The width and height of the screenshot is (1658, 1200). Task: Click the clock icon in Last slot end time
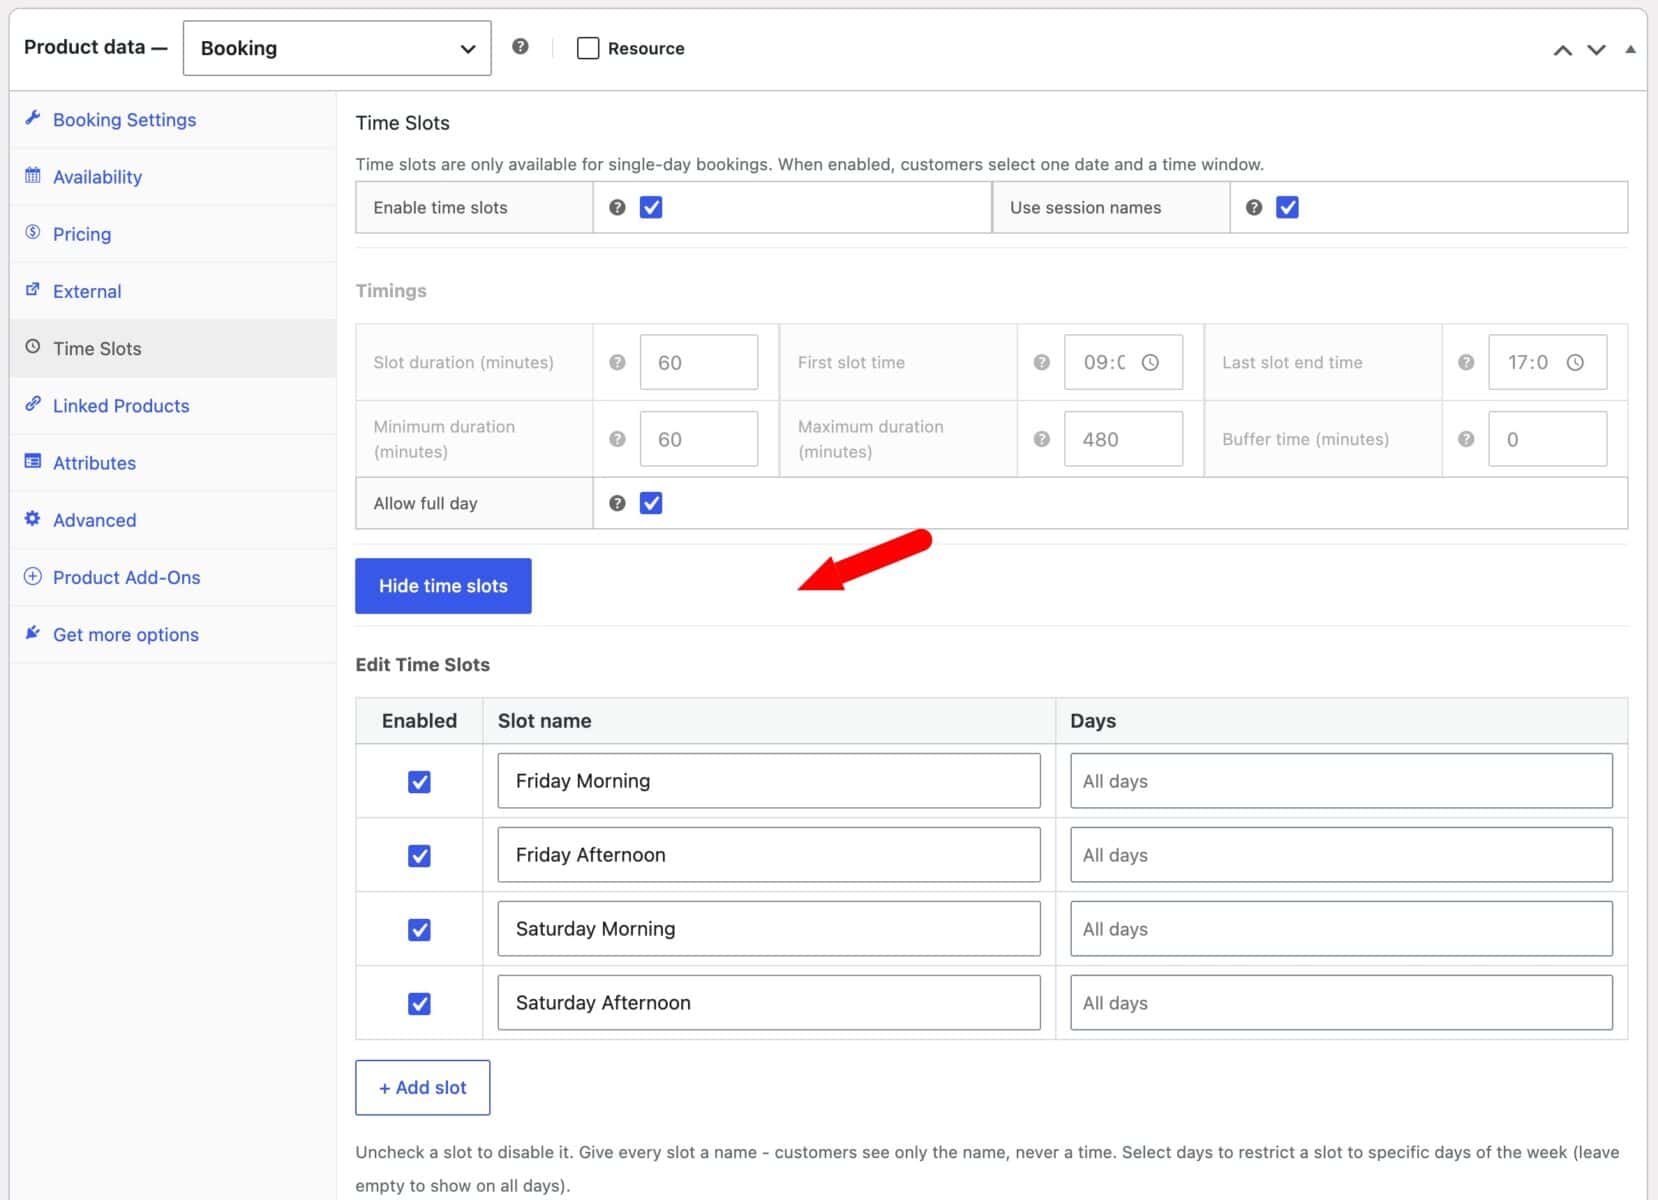tap(1574, 362)
